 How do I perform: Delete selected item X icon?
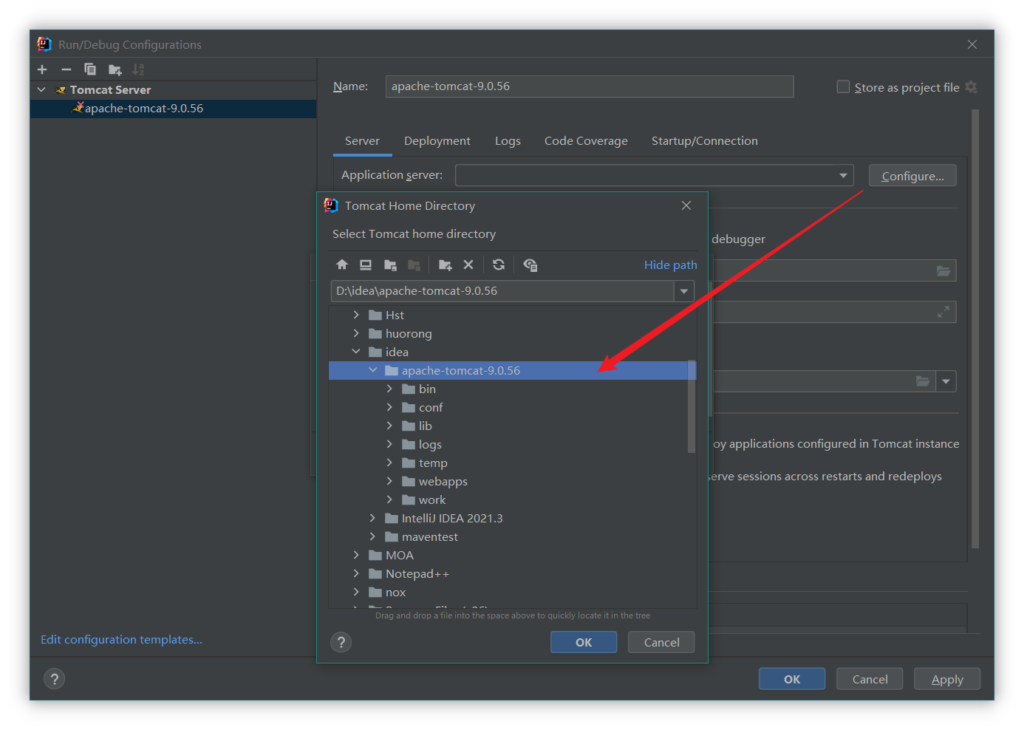468,264
